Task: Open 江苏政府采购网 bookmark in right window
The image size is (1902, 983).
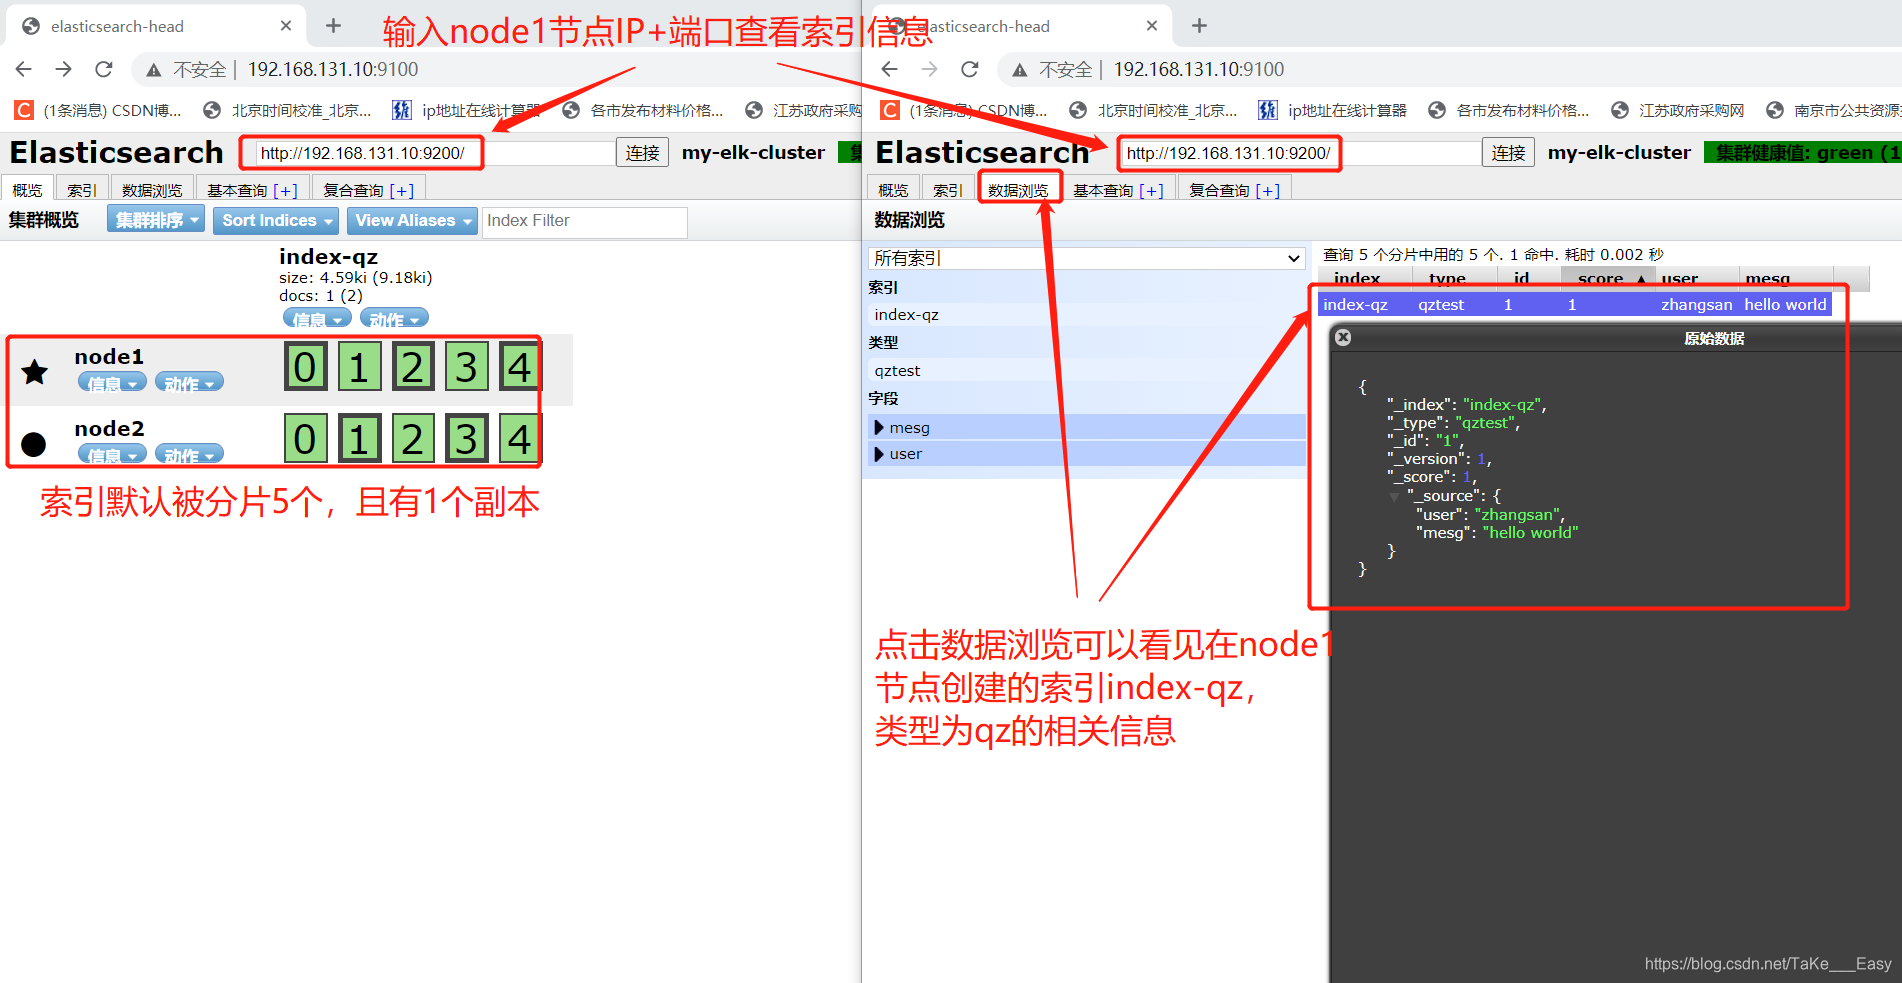Action: tap(1678, 110)
